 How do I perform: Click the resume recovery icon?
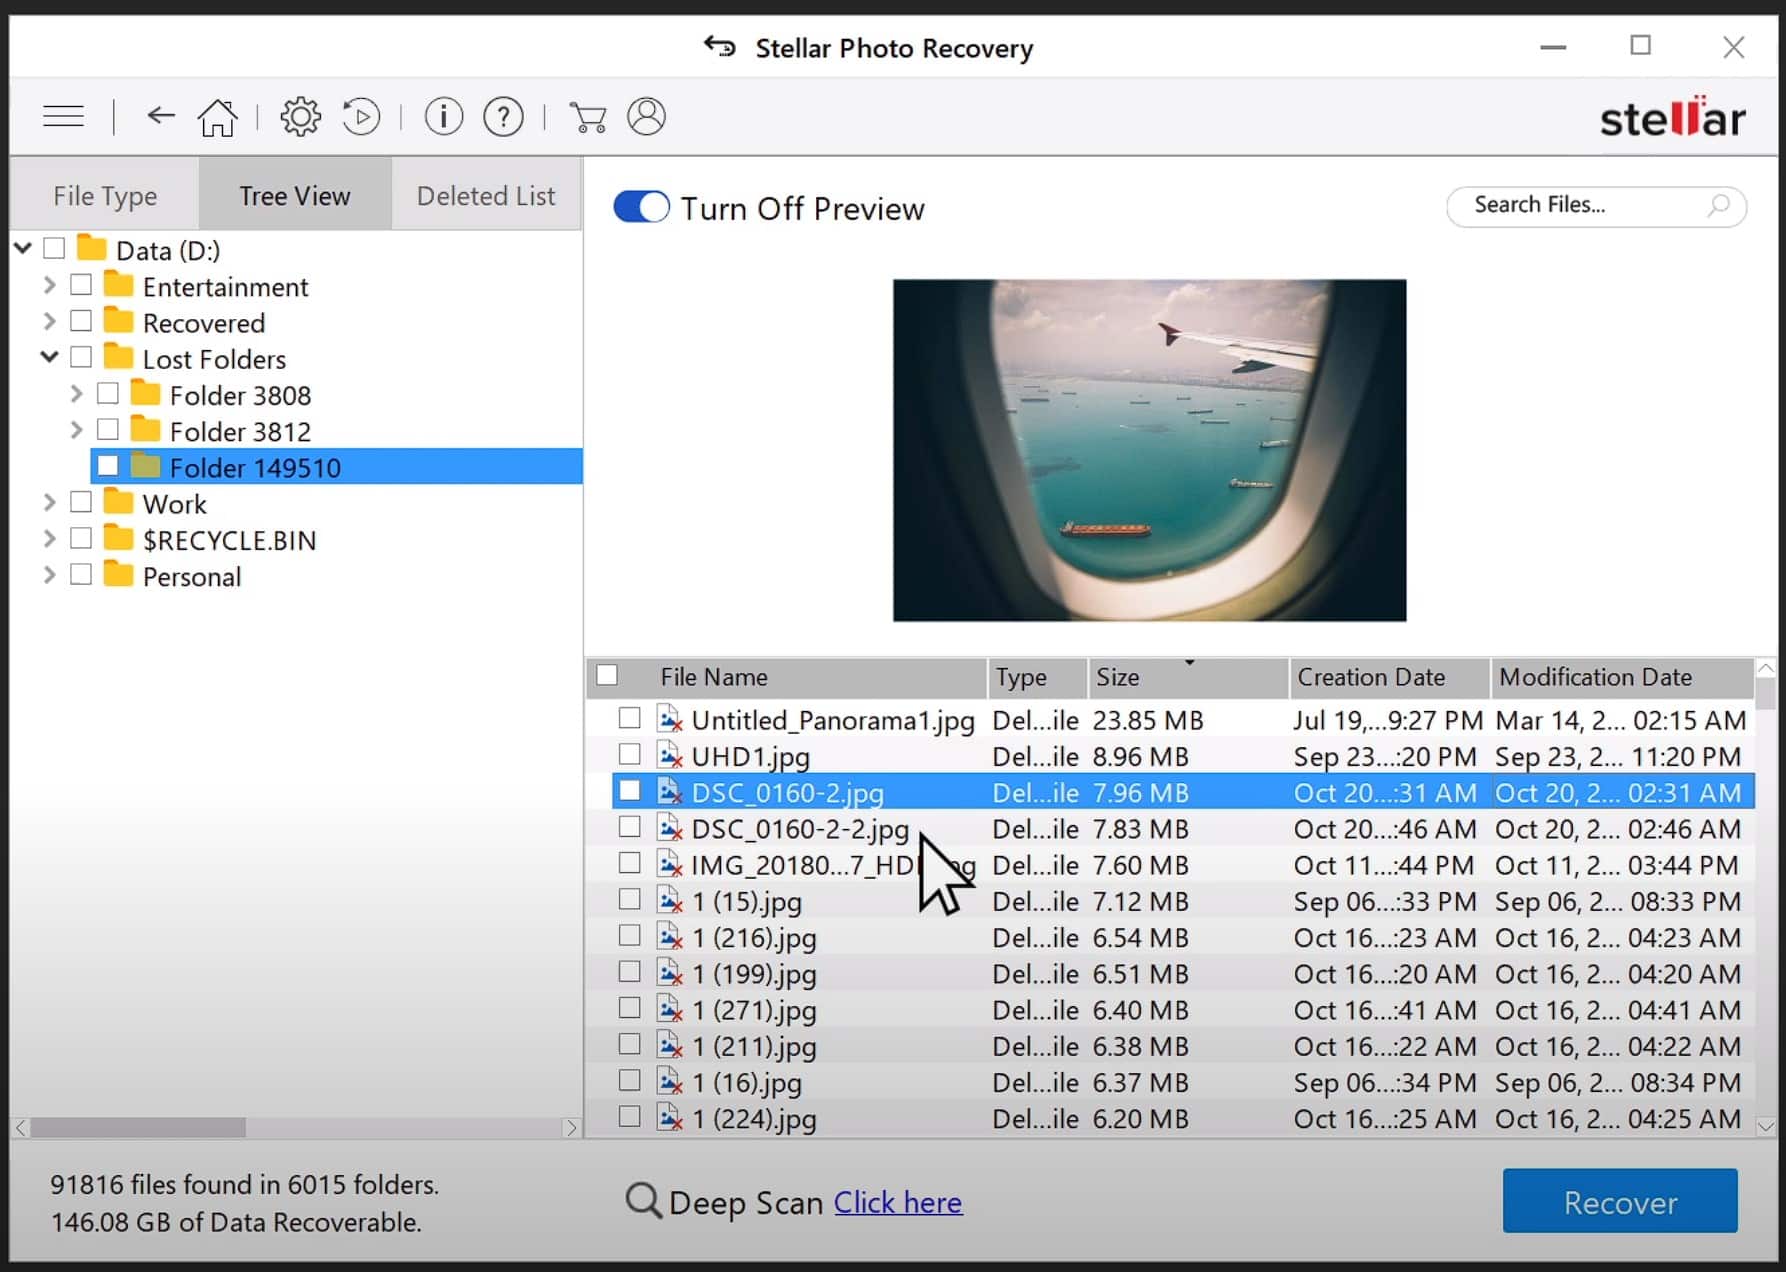361,117
